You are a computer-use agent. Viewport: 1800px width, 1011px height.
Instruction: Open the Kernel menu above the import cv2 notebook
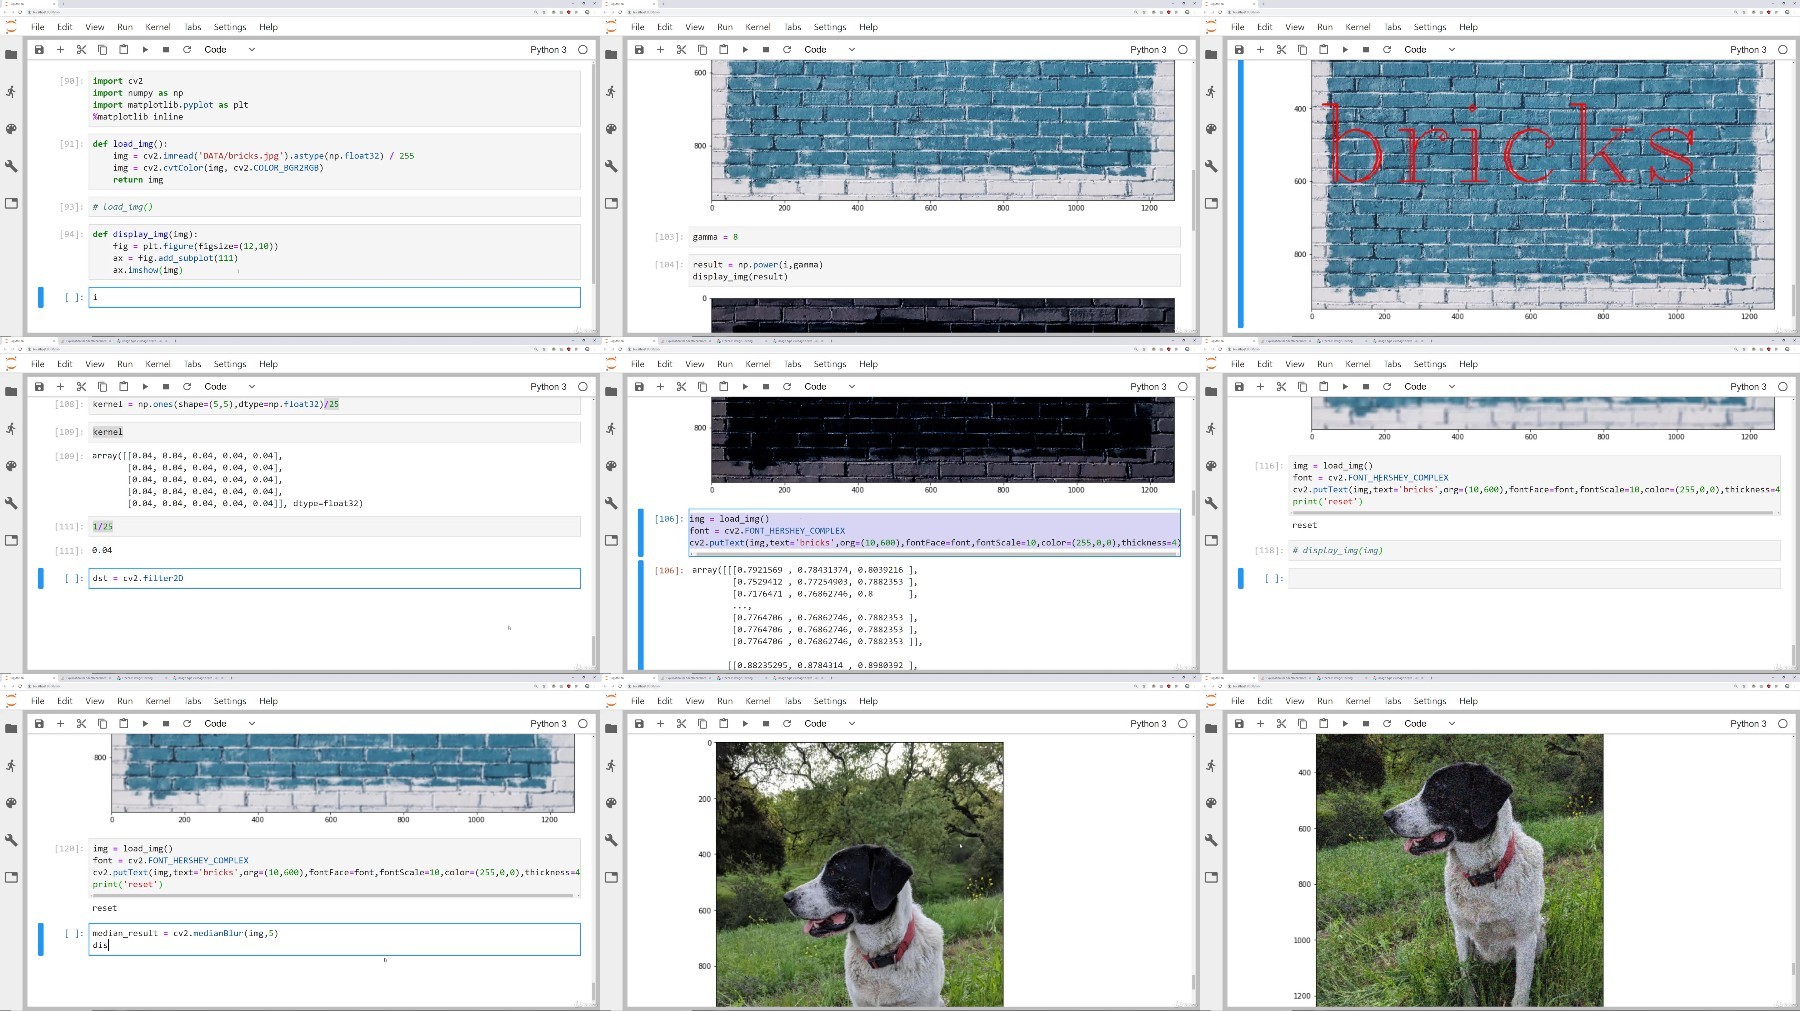(158, 27)
